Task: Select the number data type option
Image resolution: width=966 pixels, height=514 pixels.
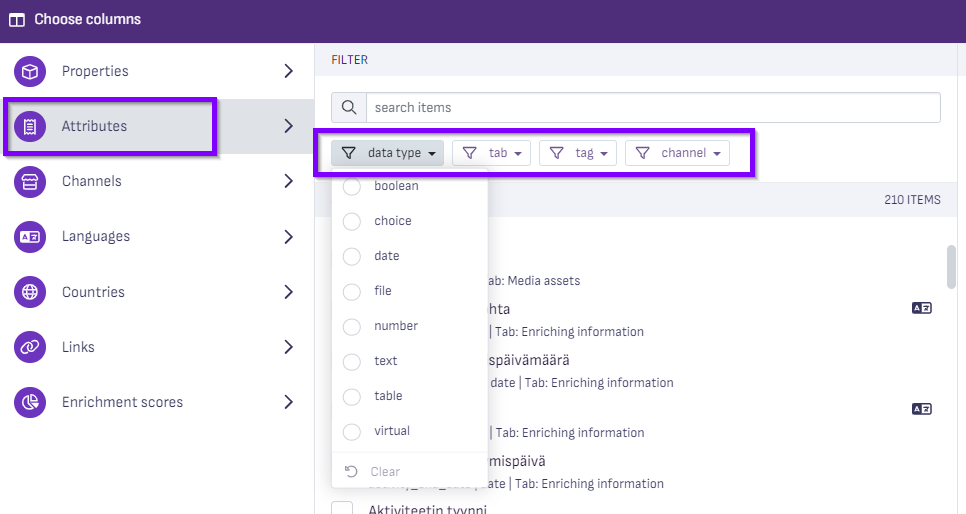Action: coord(352,327)
